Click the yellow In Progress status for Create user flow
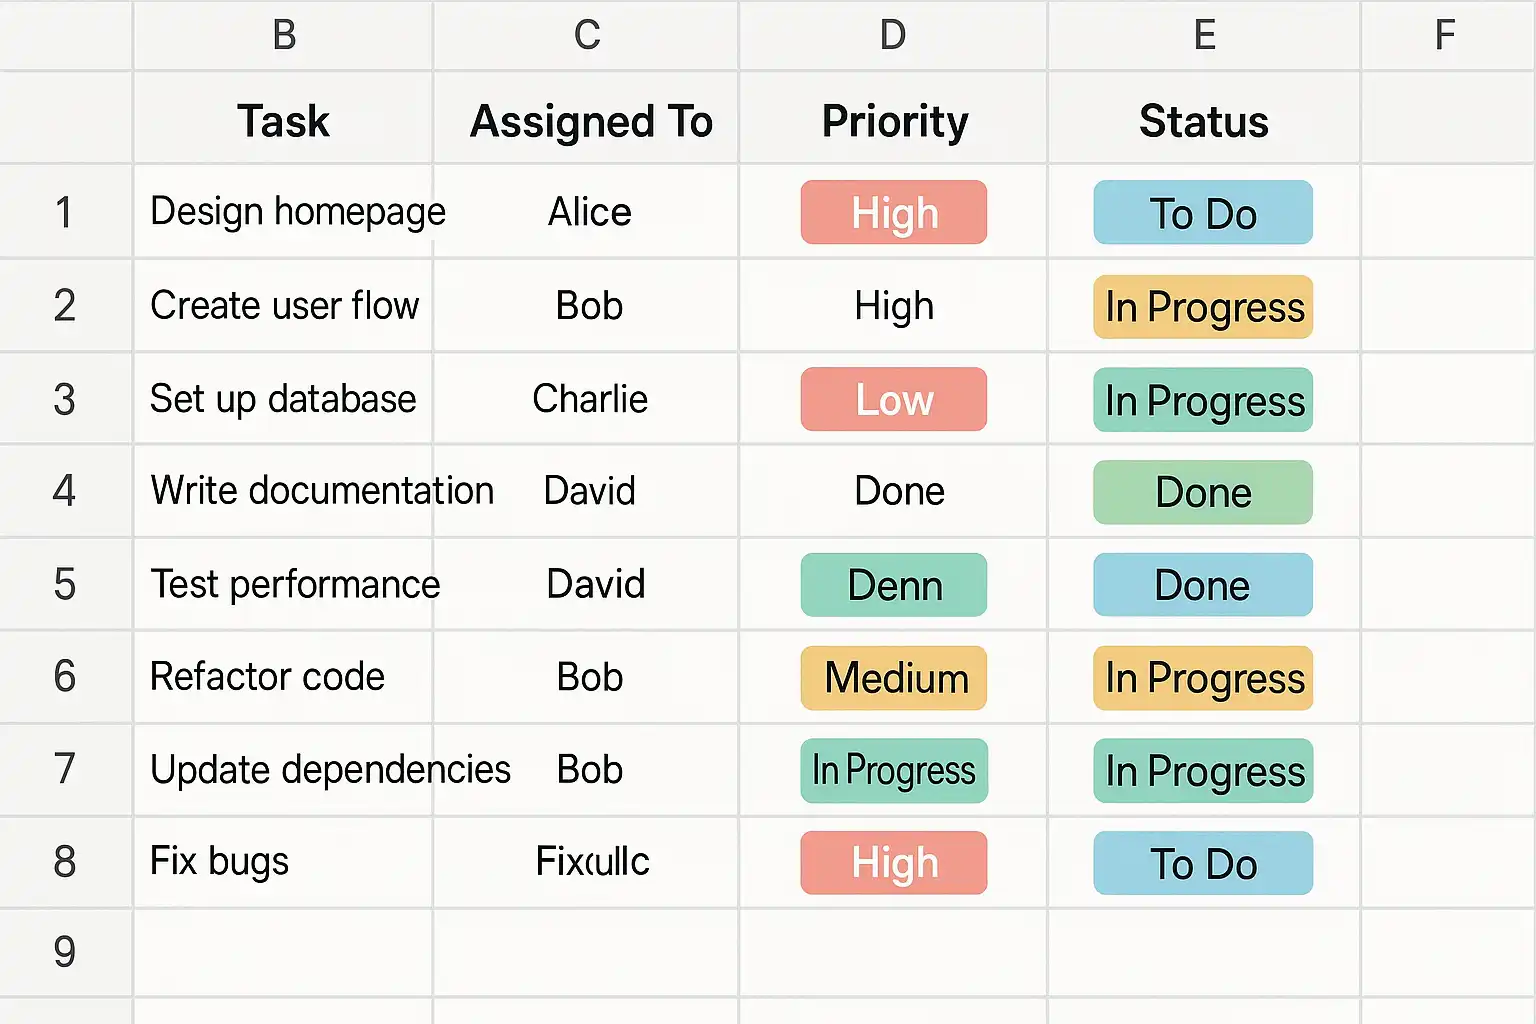The image size is (1536, 1024). pyautogui.click(x=1202, y=307)
